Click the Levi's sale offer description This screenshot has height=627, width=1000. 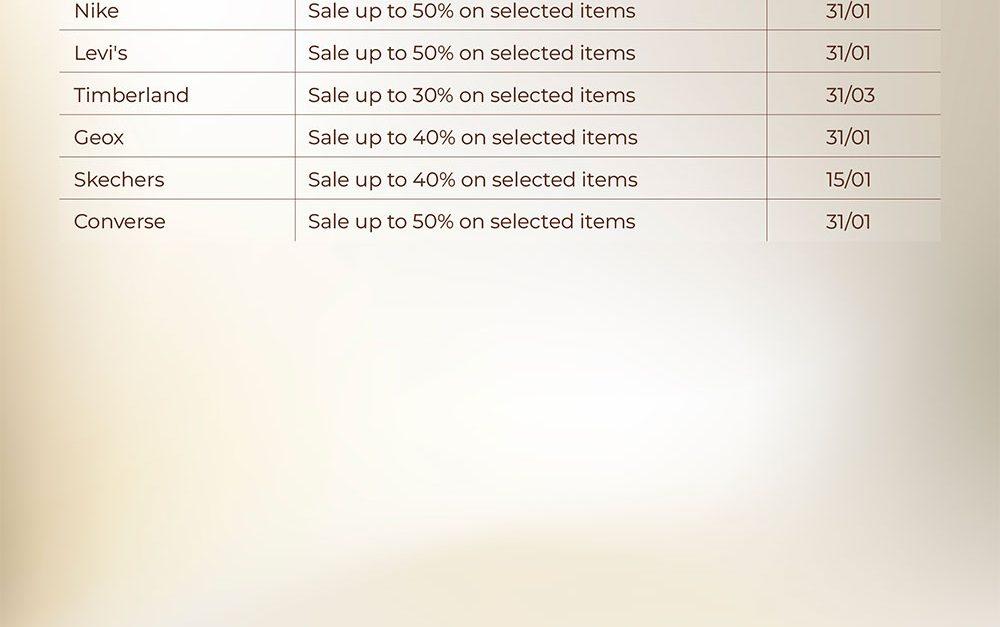pyautogui.click(x=471, y=53)
